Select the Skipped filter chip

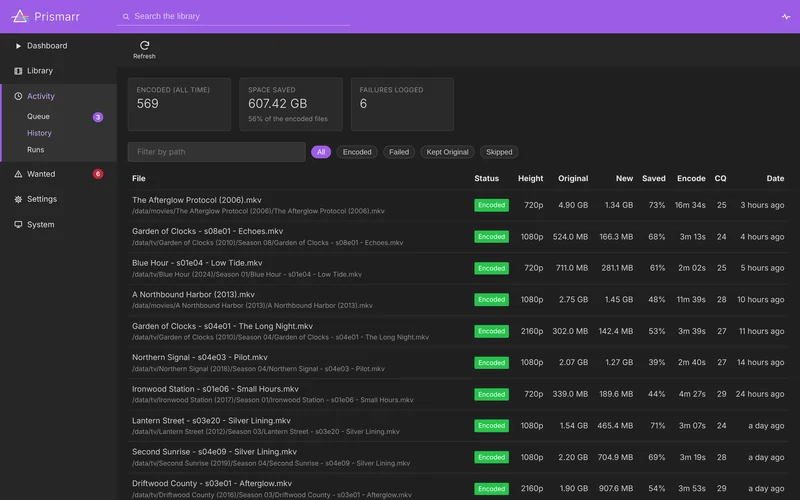(x=499, y=152)
